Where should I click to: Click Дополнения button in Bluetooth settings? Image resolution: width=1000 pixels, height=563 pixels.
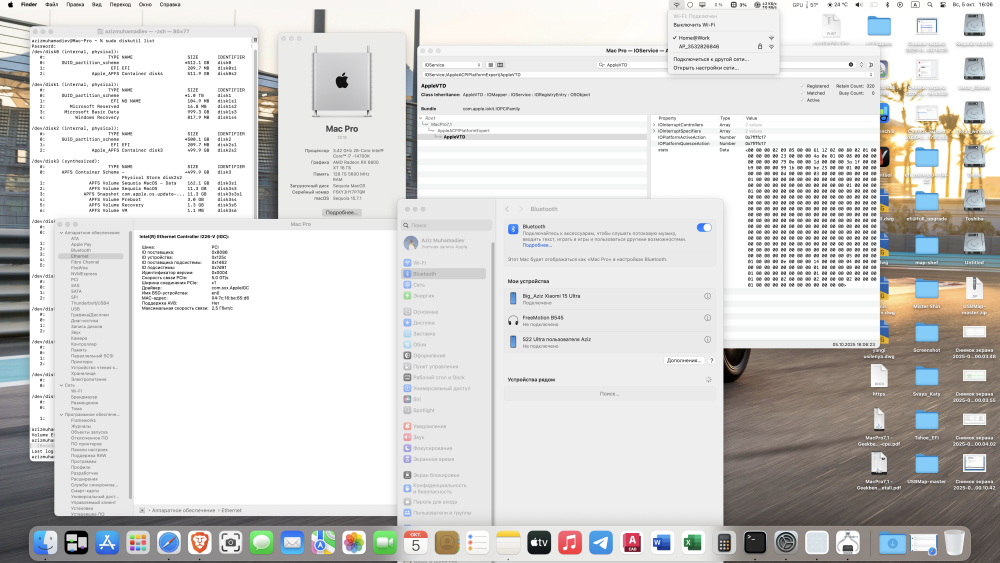tap(684, 361)
